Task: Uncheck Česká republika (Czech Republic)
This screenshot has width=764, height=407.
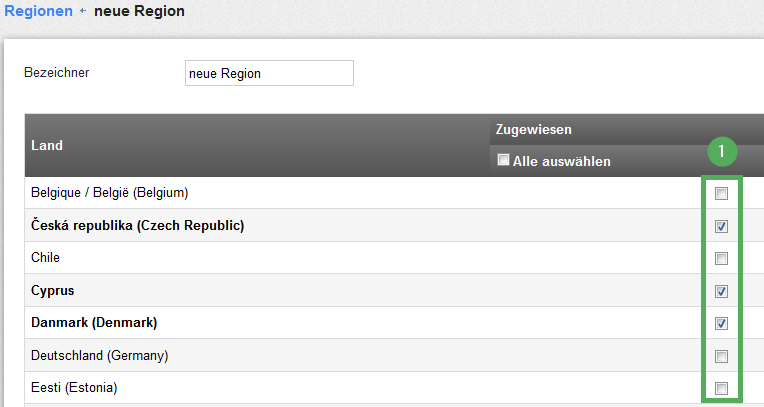Action: pyautogui.click(x=721, y=226)
